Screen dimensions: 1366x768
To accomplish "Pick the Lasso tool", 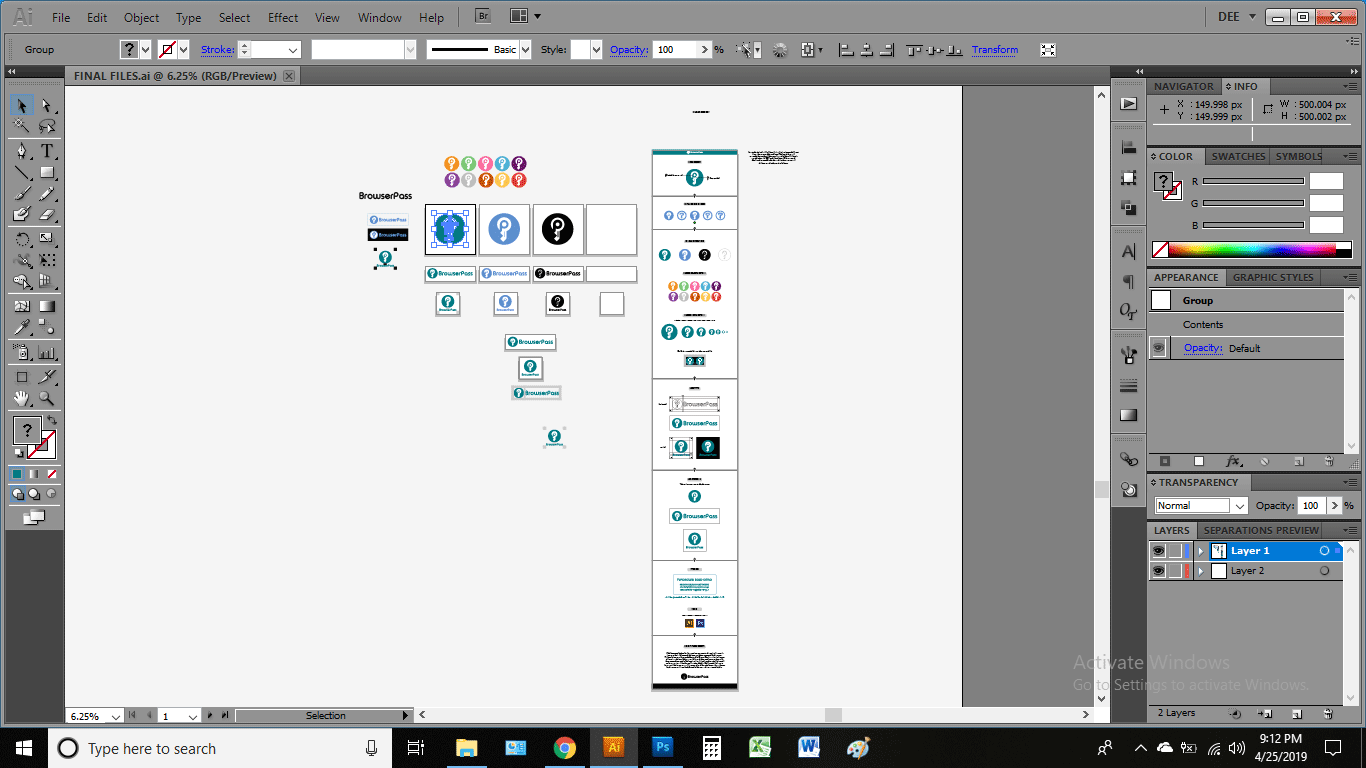I will click(46, 127).
